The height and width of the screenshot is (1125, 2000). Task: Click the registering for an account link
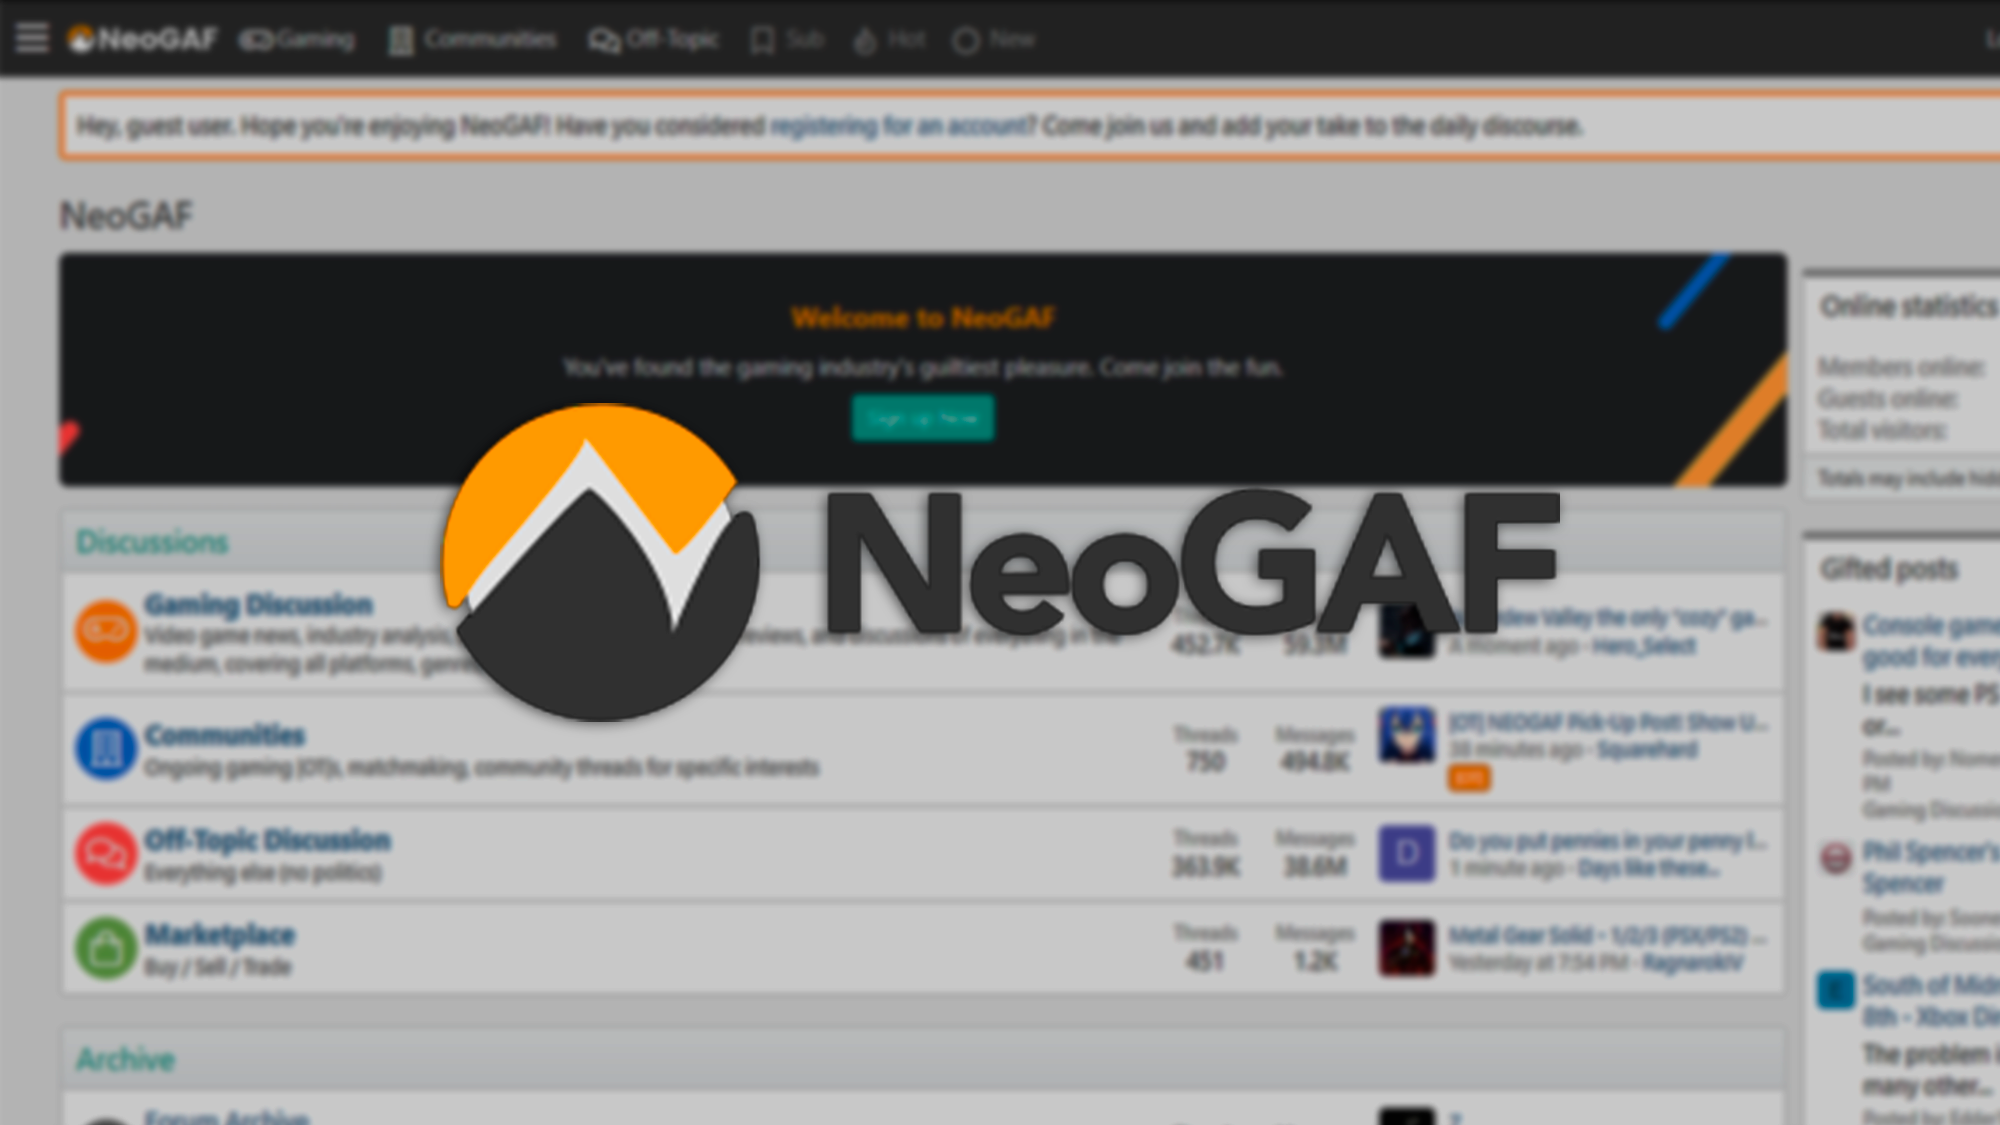(x=900, y=126)
